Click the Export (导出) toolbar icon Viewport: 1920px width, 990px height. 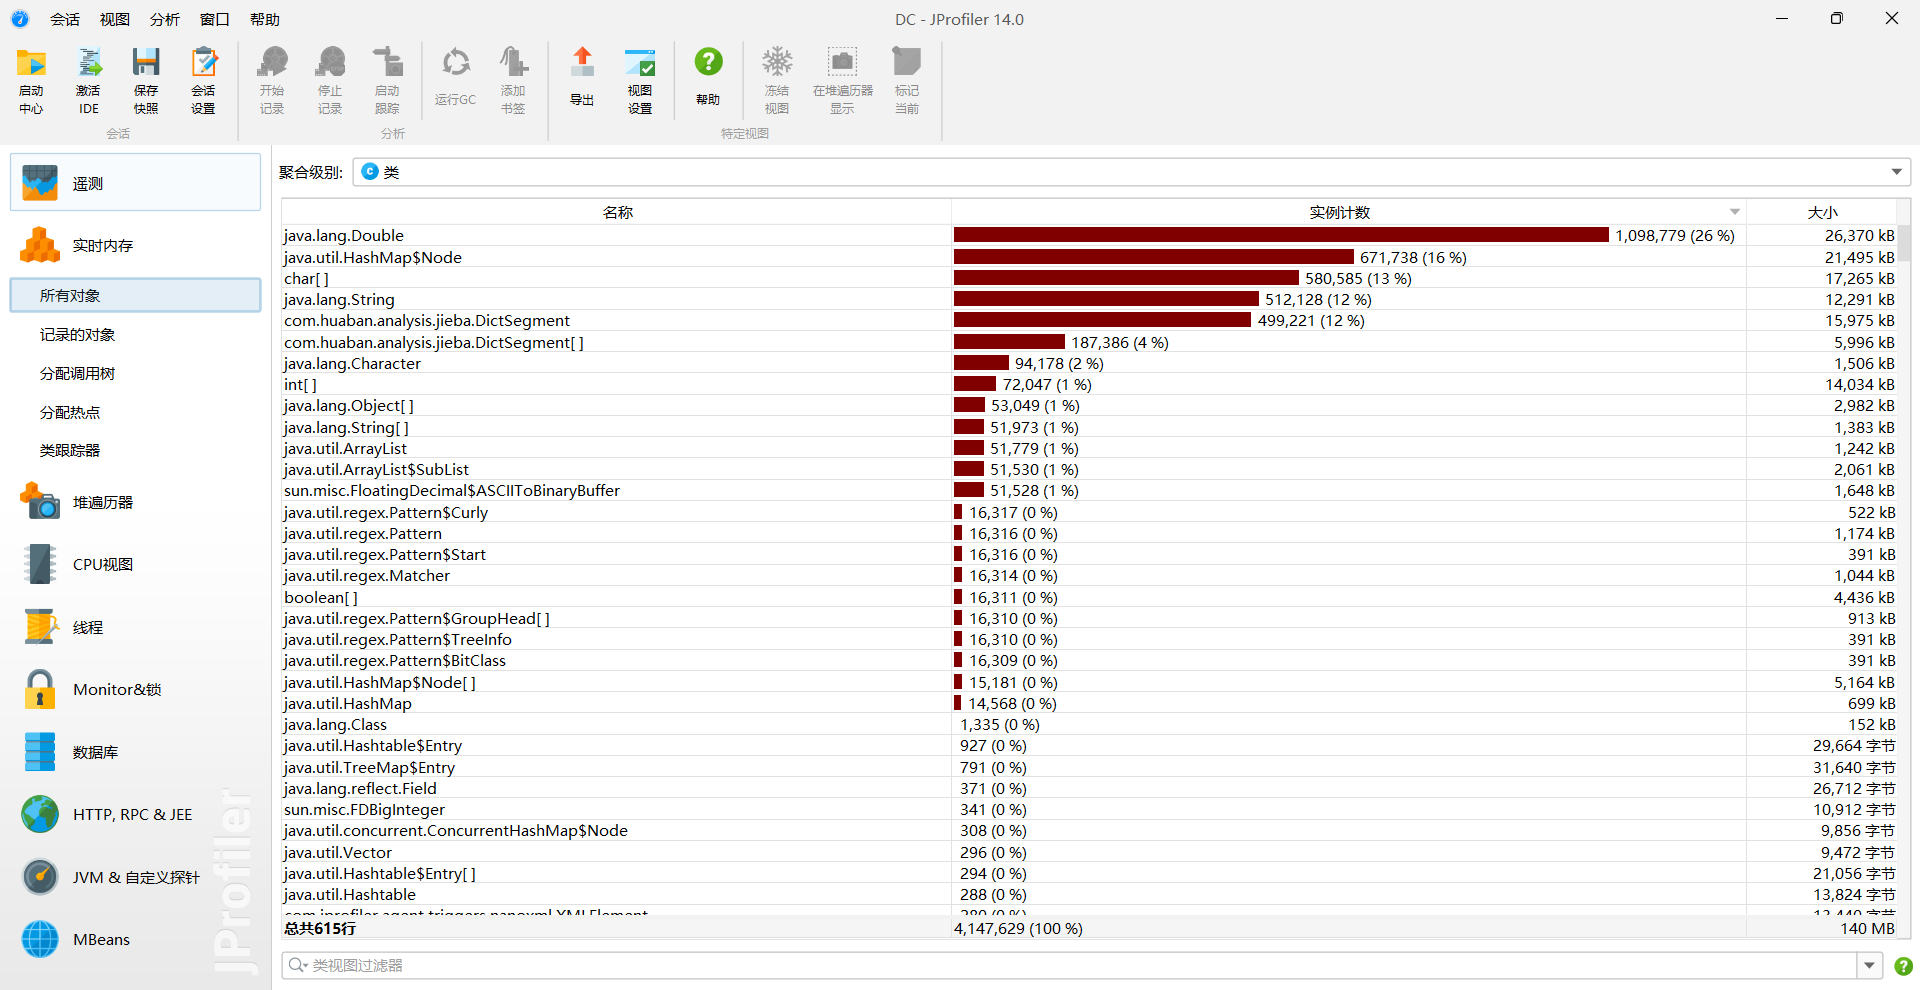tap(582, 78)
